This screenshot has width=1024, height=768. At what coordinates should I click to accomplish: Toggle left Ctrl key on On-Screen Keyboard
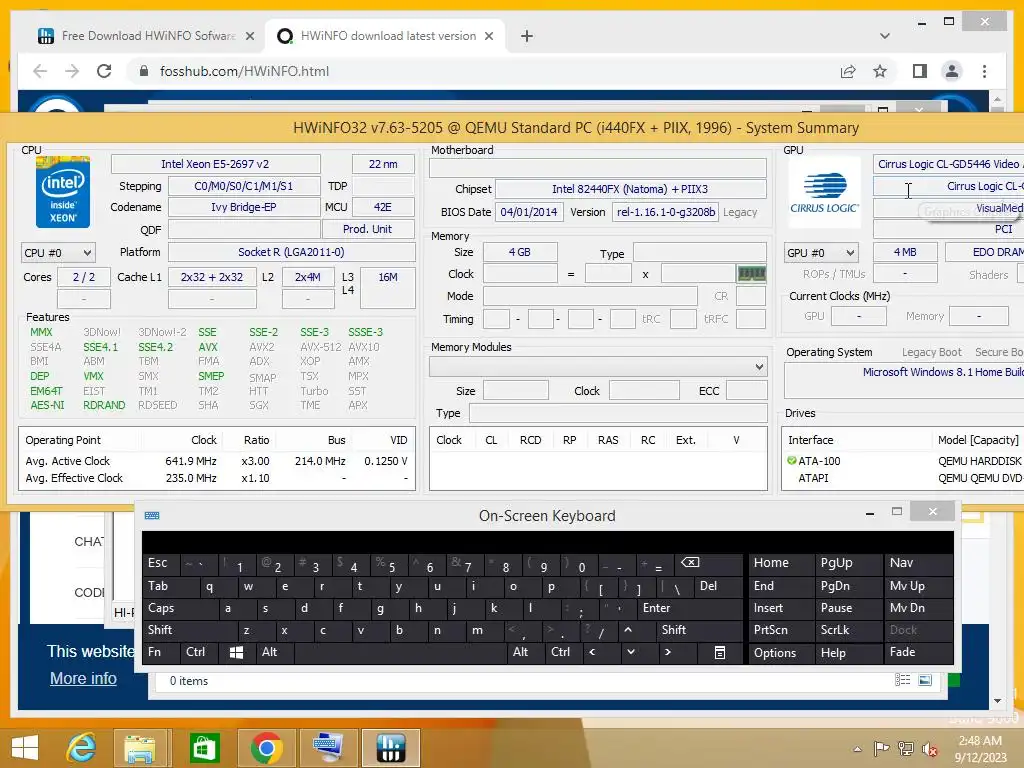199,652
